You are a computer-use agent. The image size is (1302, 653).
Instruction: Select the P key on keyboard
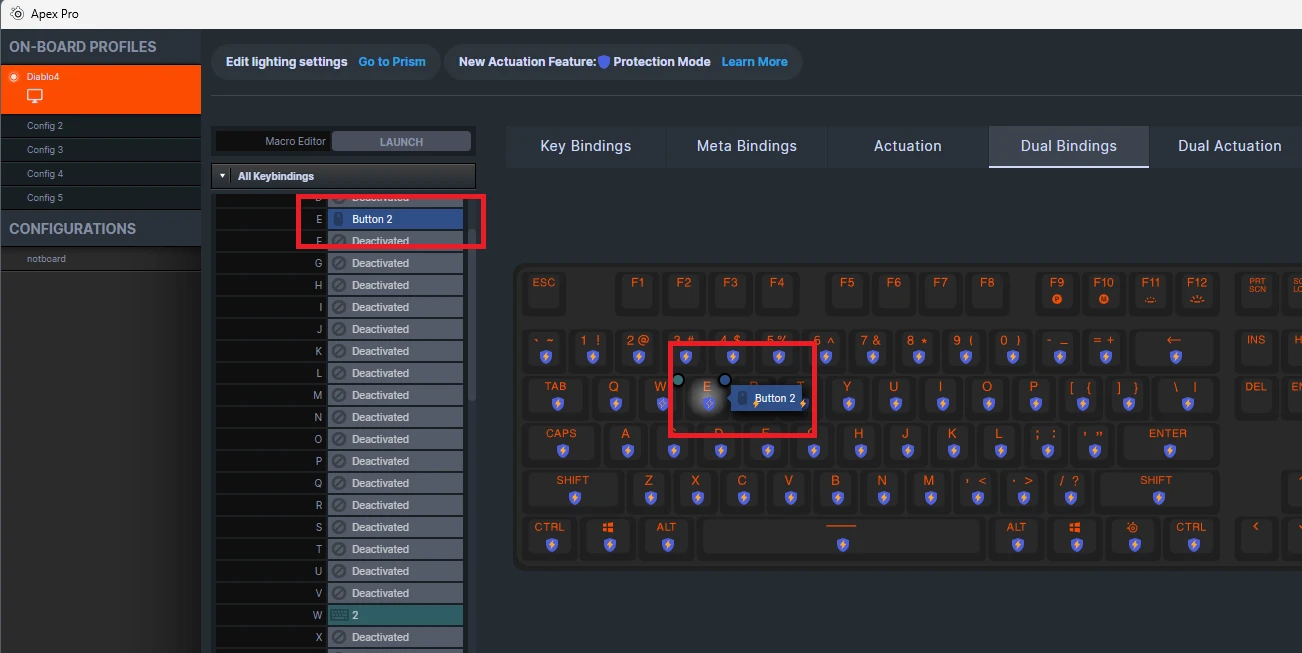[x=1034, y=396]
